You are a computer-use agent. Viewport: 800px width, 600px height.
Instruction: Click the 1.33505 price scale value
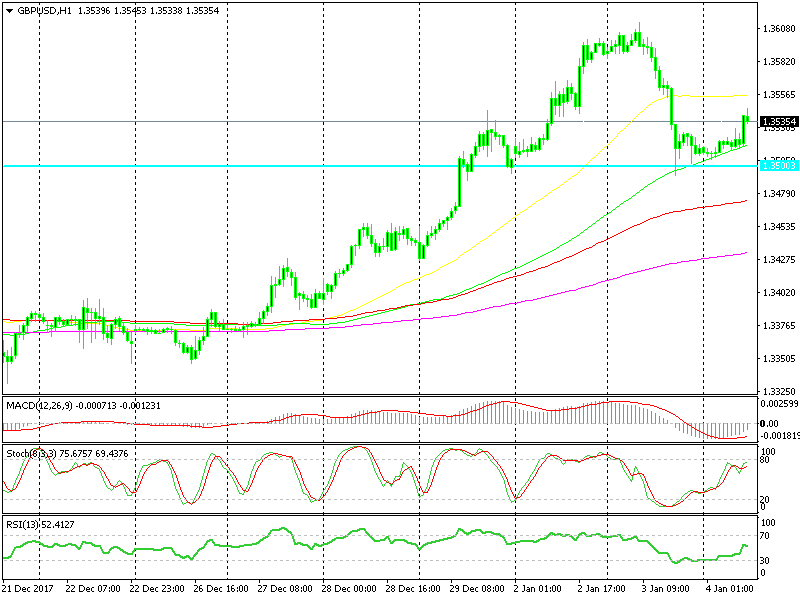[779, 359]
